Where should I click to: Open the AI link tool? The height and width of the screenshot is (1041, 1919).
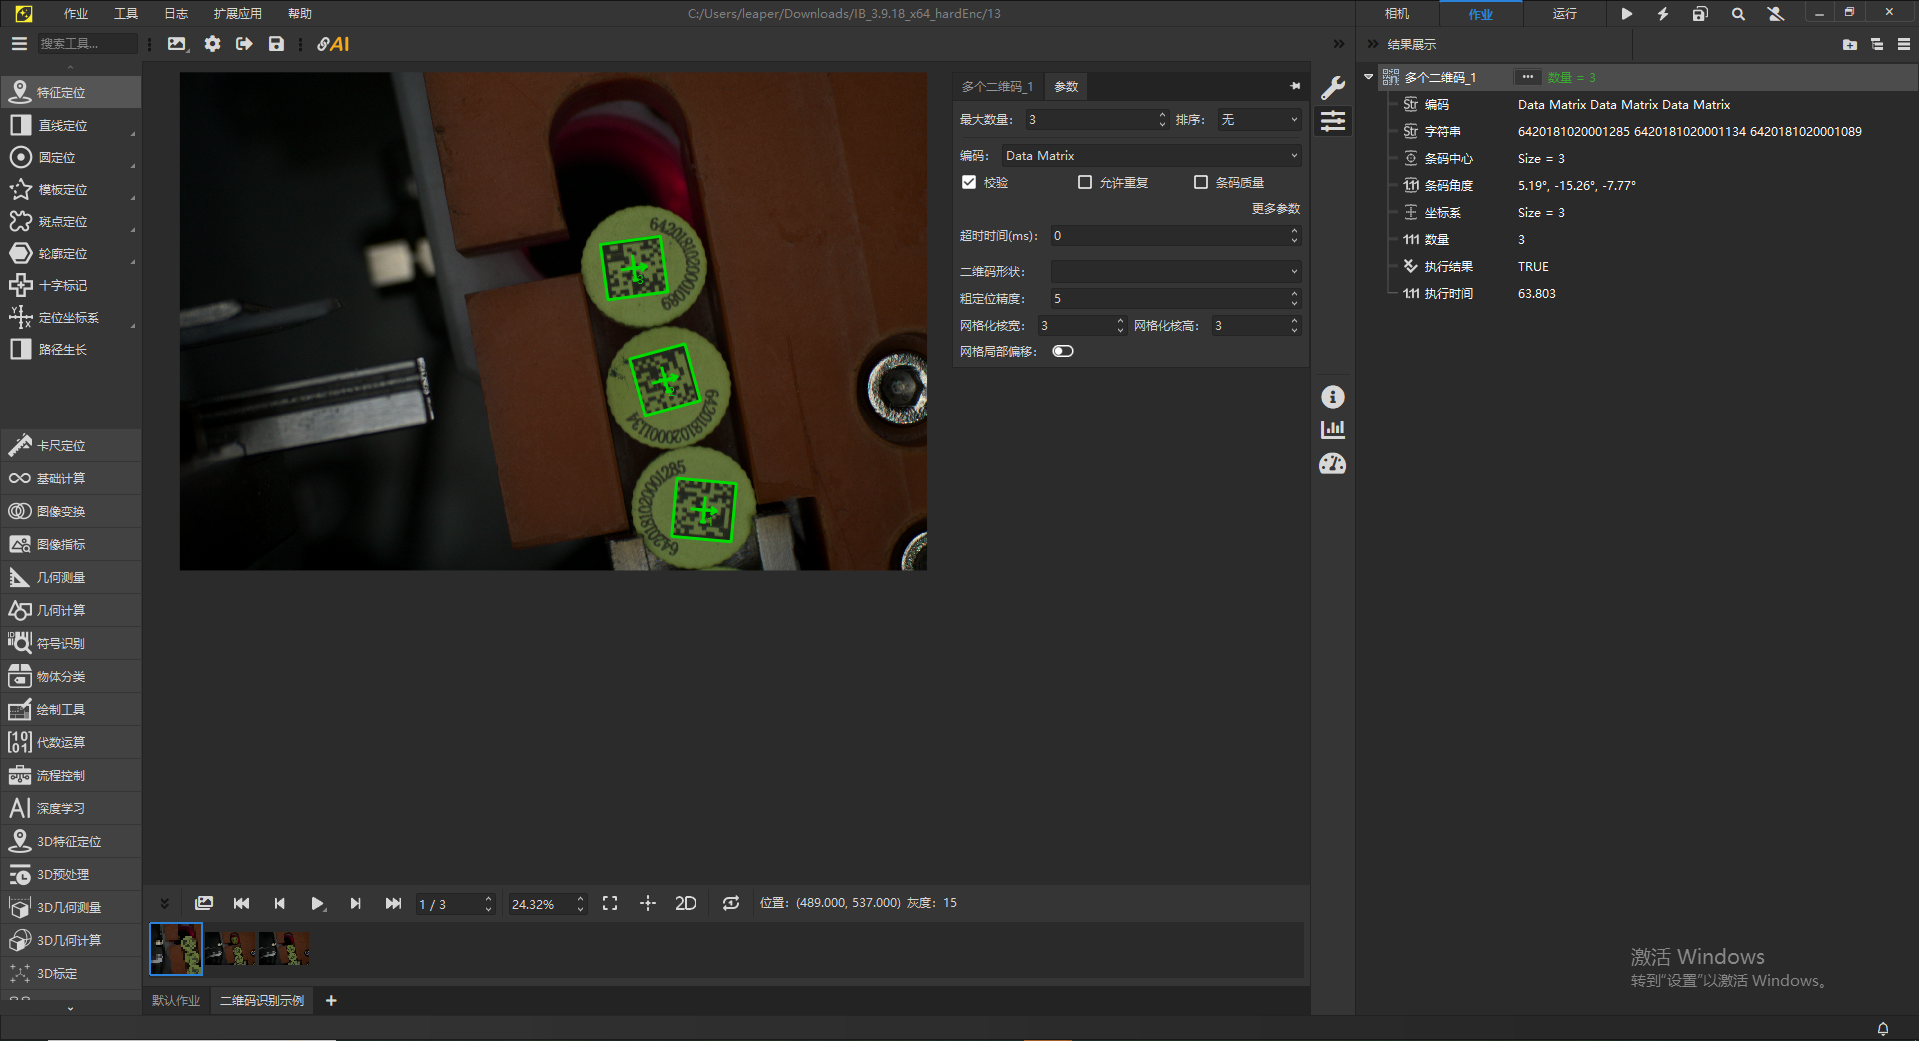point(333,44)
